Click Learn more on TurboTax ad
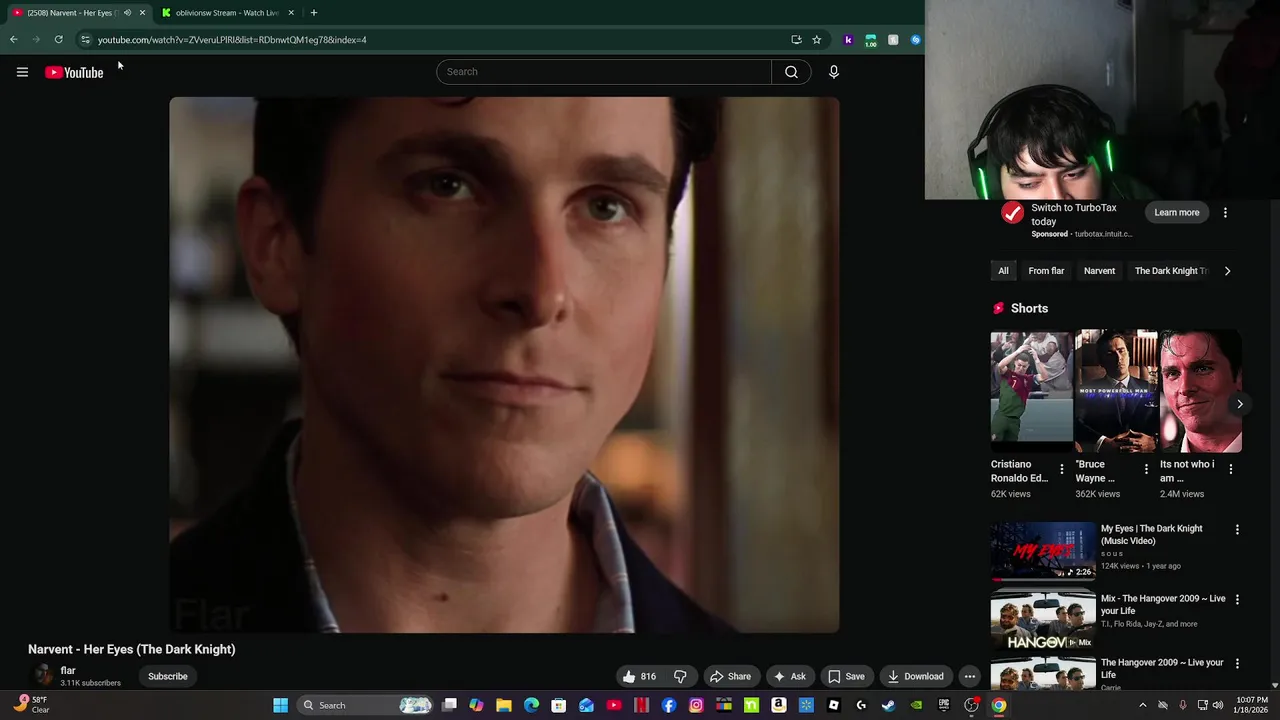This screenshot has height=720, width=1280. tap(1176, 212)
